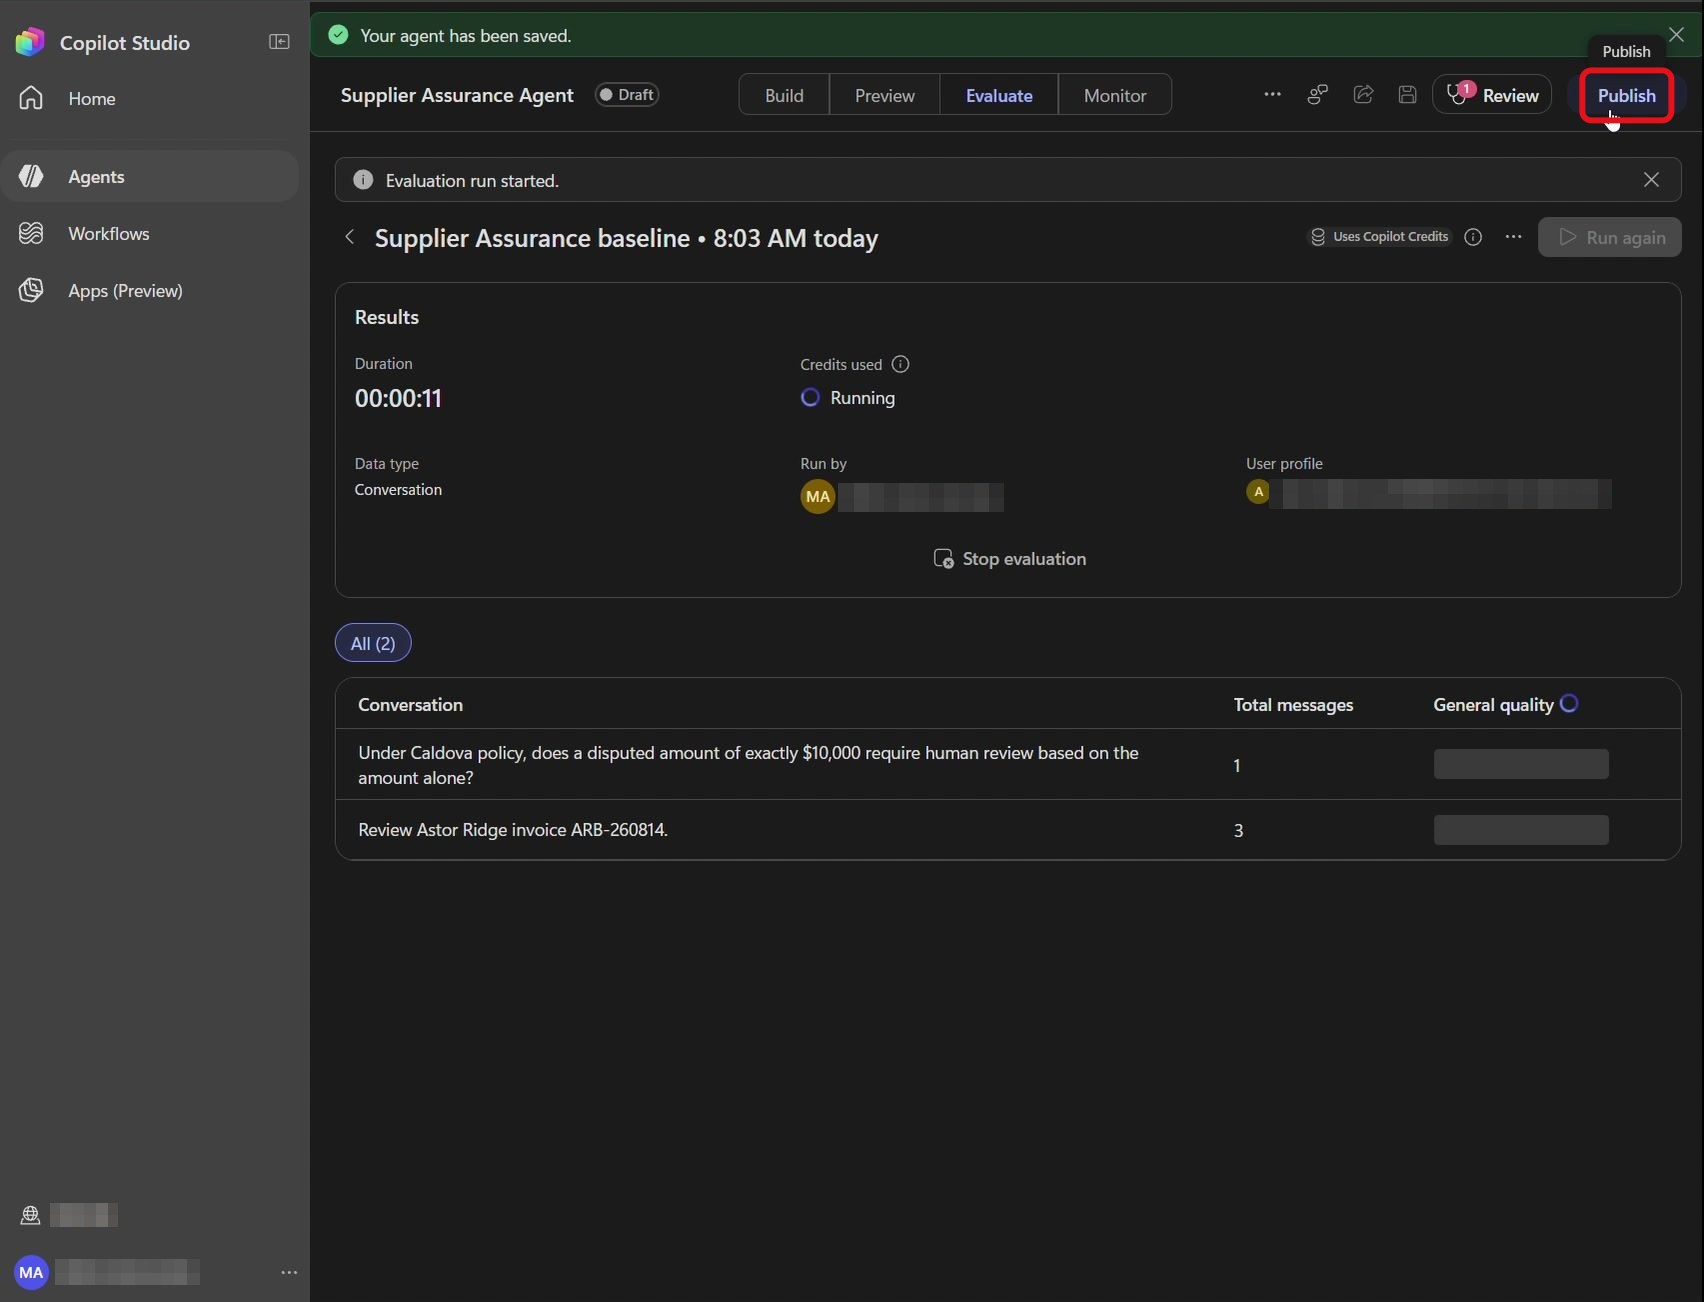1704x1302 pixels.
Task: Click the agent collaboration icon in header
Action: pyautogui.click(x=1318, y=94)
